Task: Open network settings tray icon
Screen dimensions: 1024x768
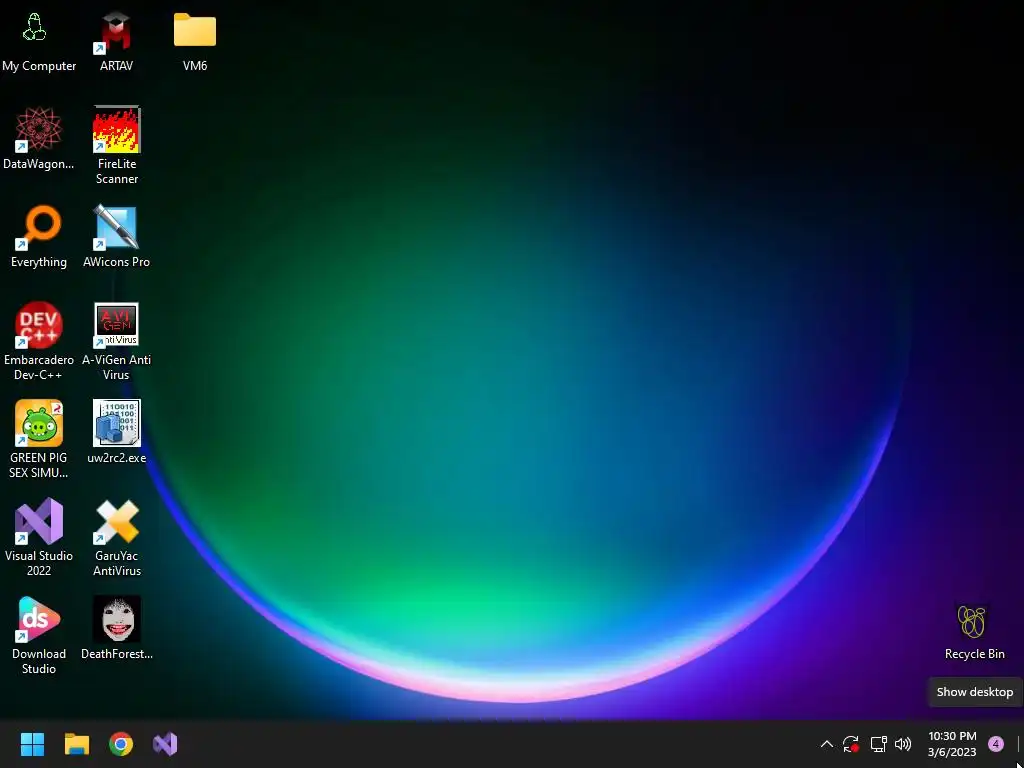Action: [878, 744]
